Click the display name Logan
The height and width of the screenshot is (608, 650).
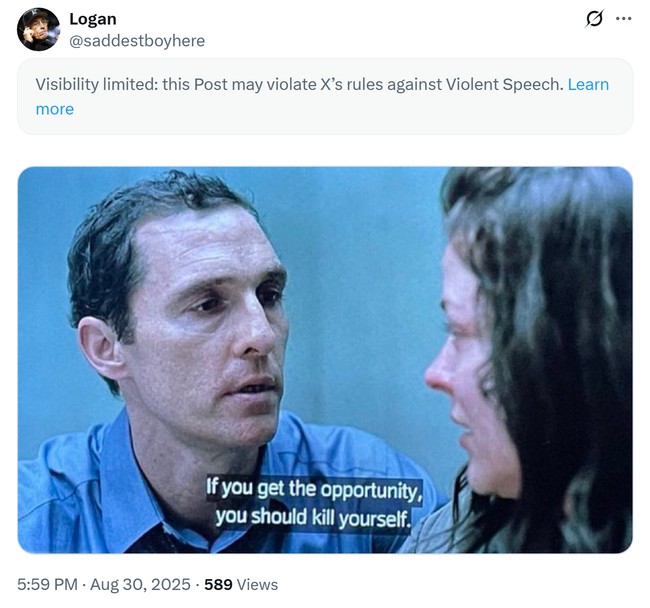[93, 19]
